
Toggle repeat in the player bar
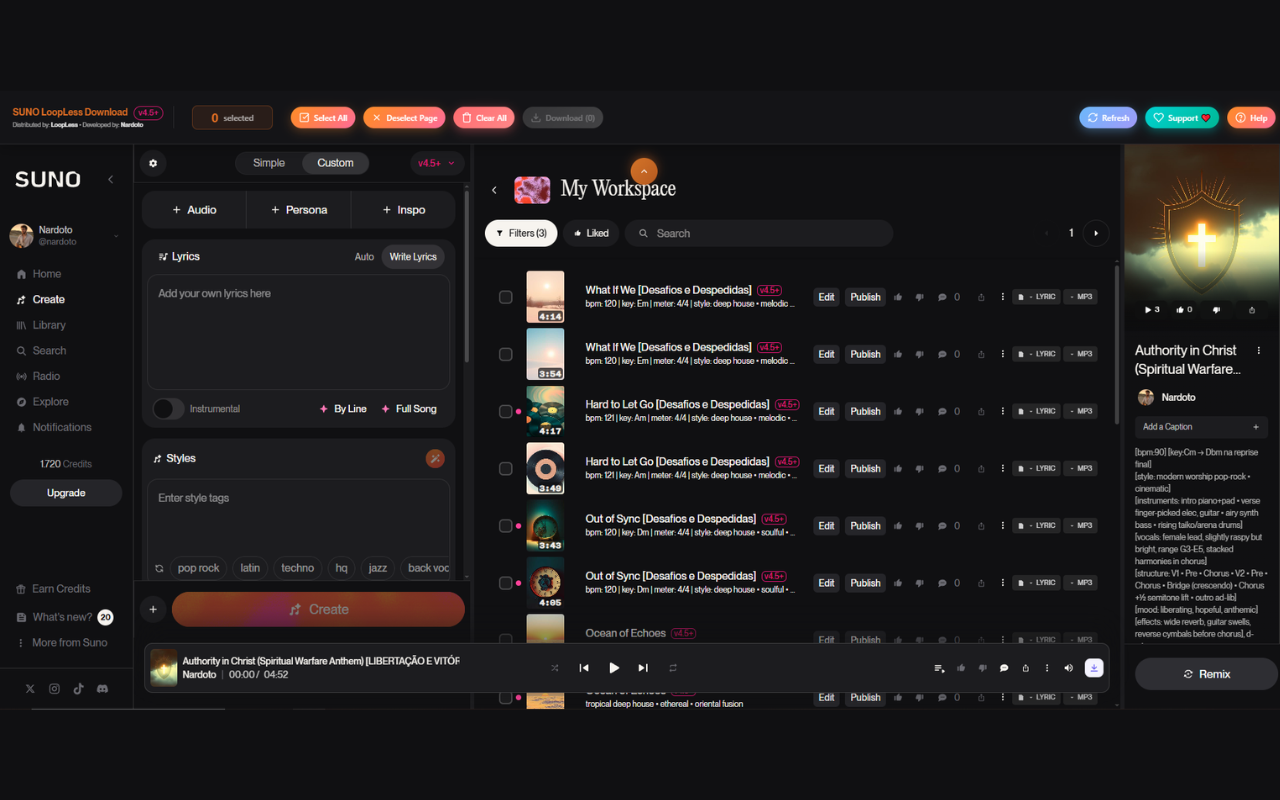point(673,668)
